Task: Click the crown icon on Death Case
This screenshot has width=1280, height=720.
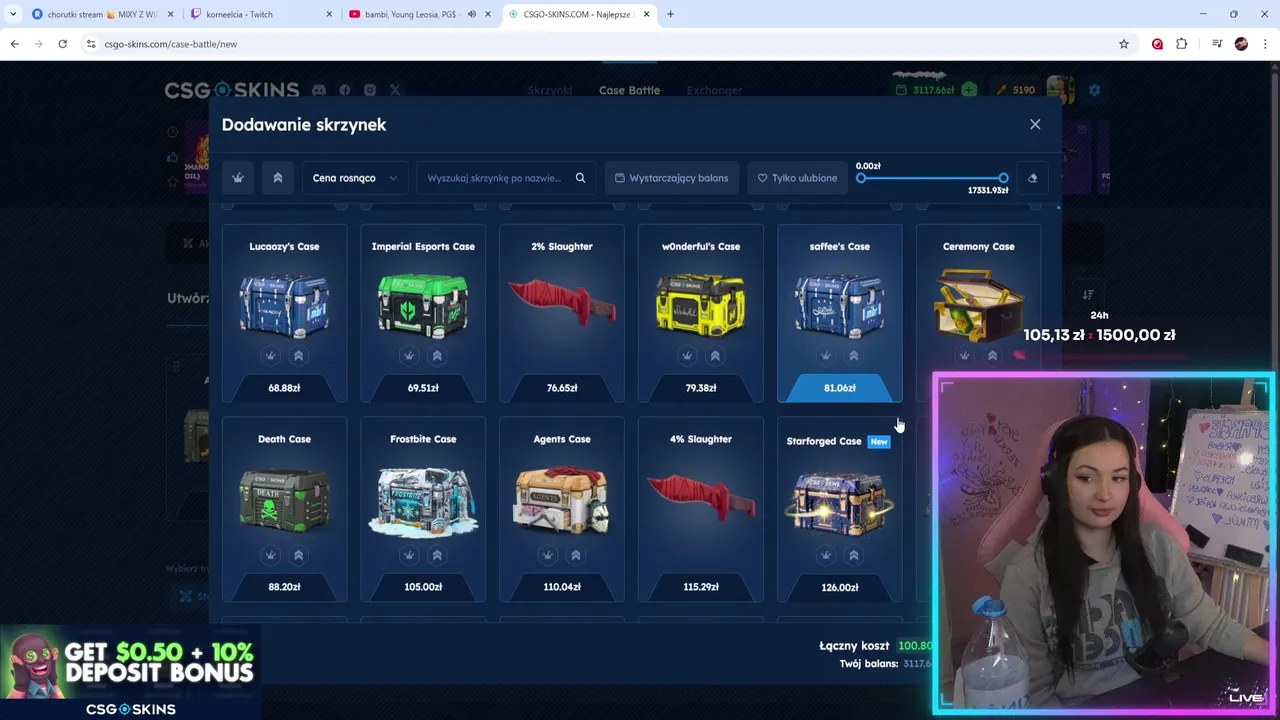Action: [270, 555]
